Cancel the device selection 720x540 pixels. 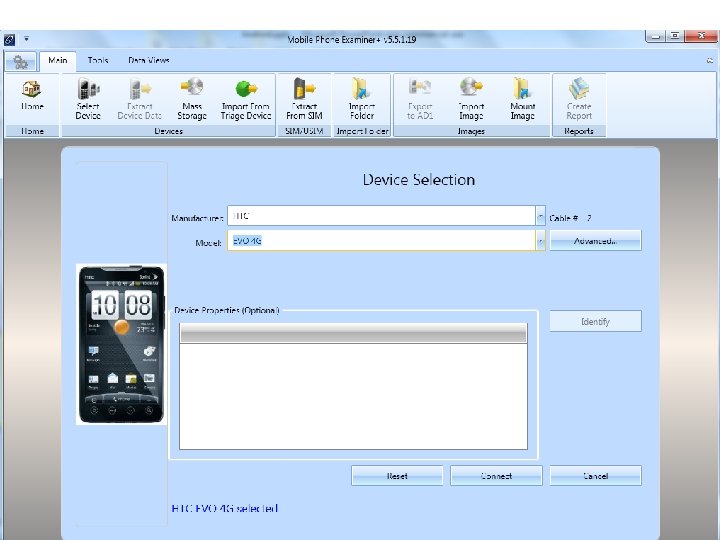(x=596, y=476)
